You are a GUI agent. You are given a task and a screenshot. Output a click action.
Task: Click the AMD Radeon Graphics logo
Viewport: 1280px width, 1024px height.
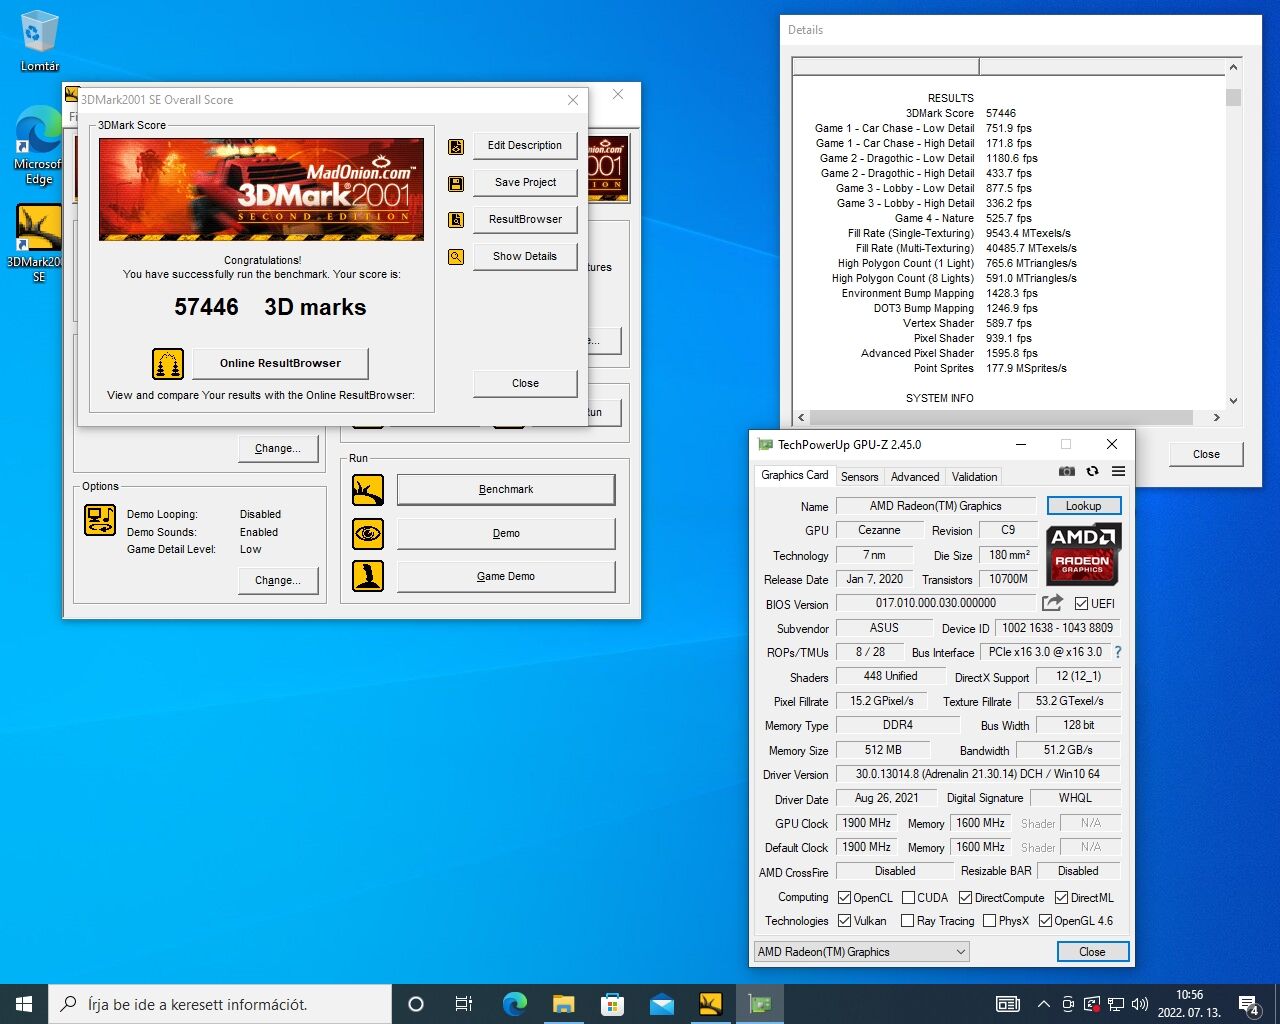pyautogui.click(x=1083, y=554)
